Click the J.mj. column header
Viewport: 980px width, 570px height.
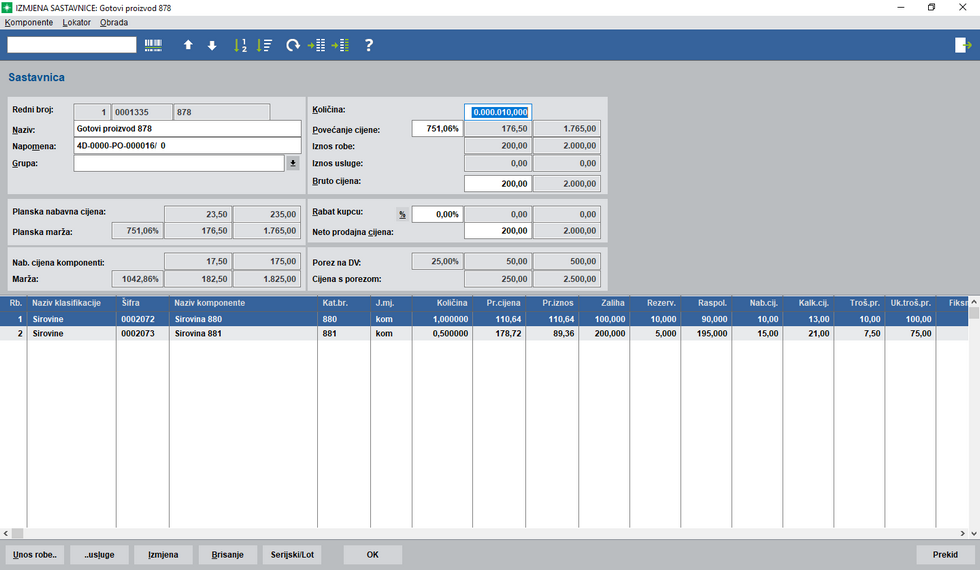tap(391, 303)
